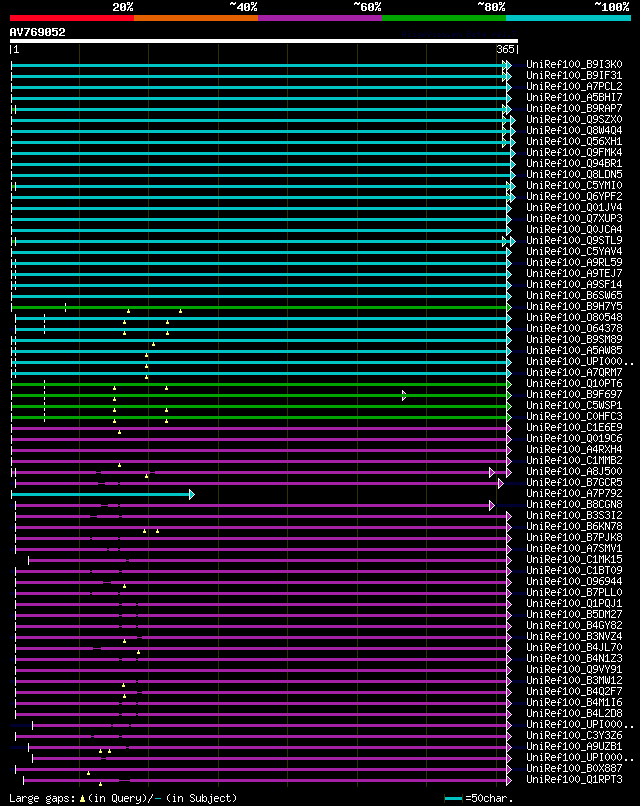Select the UniRef100_B6KN78 label

tap(574, 526)
